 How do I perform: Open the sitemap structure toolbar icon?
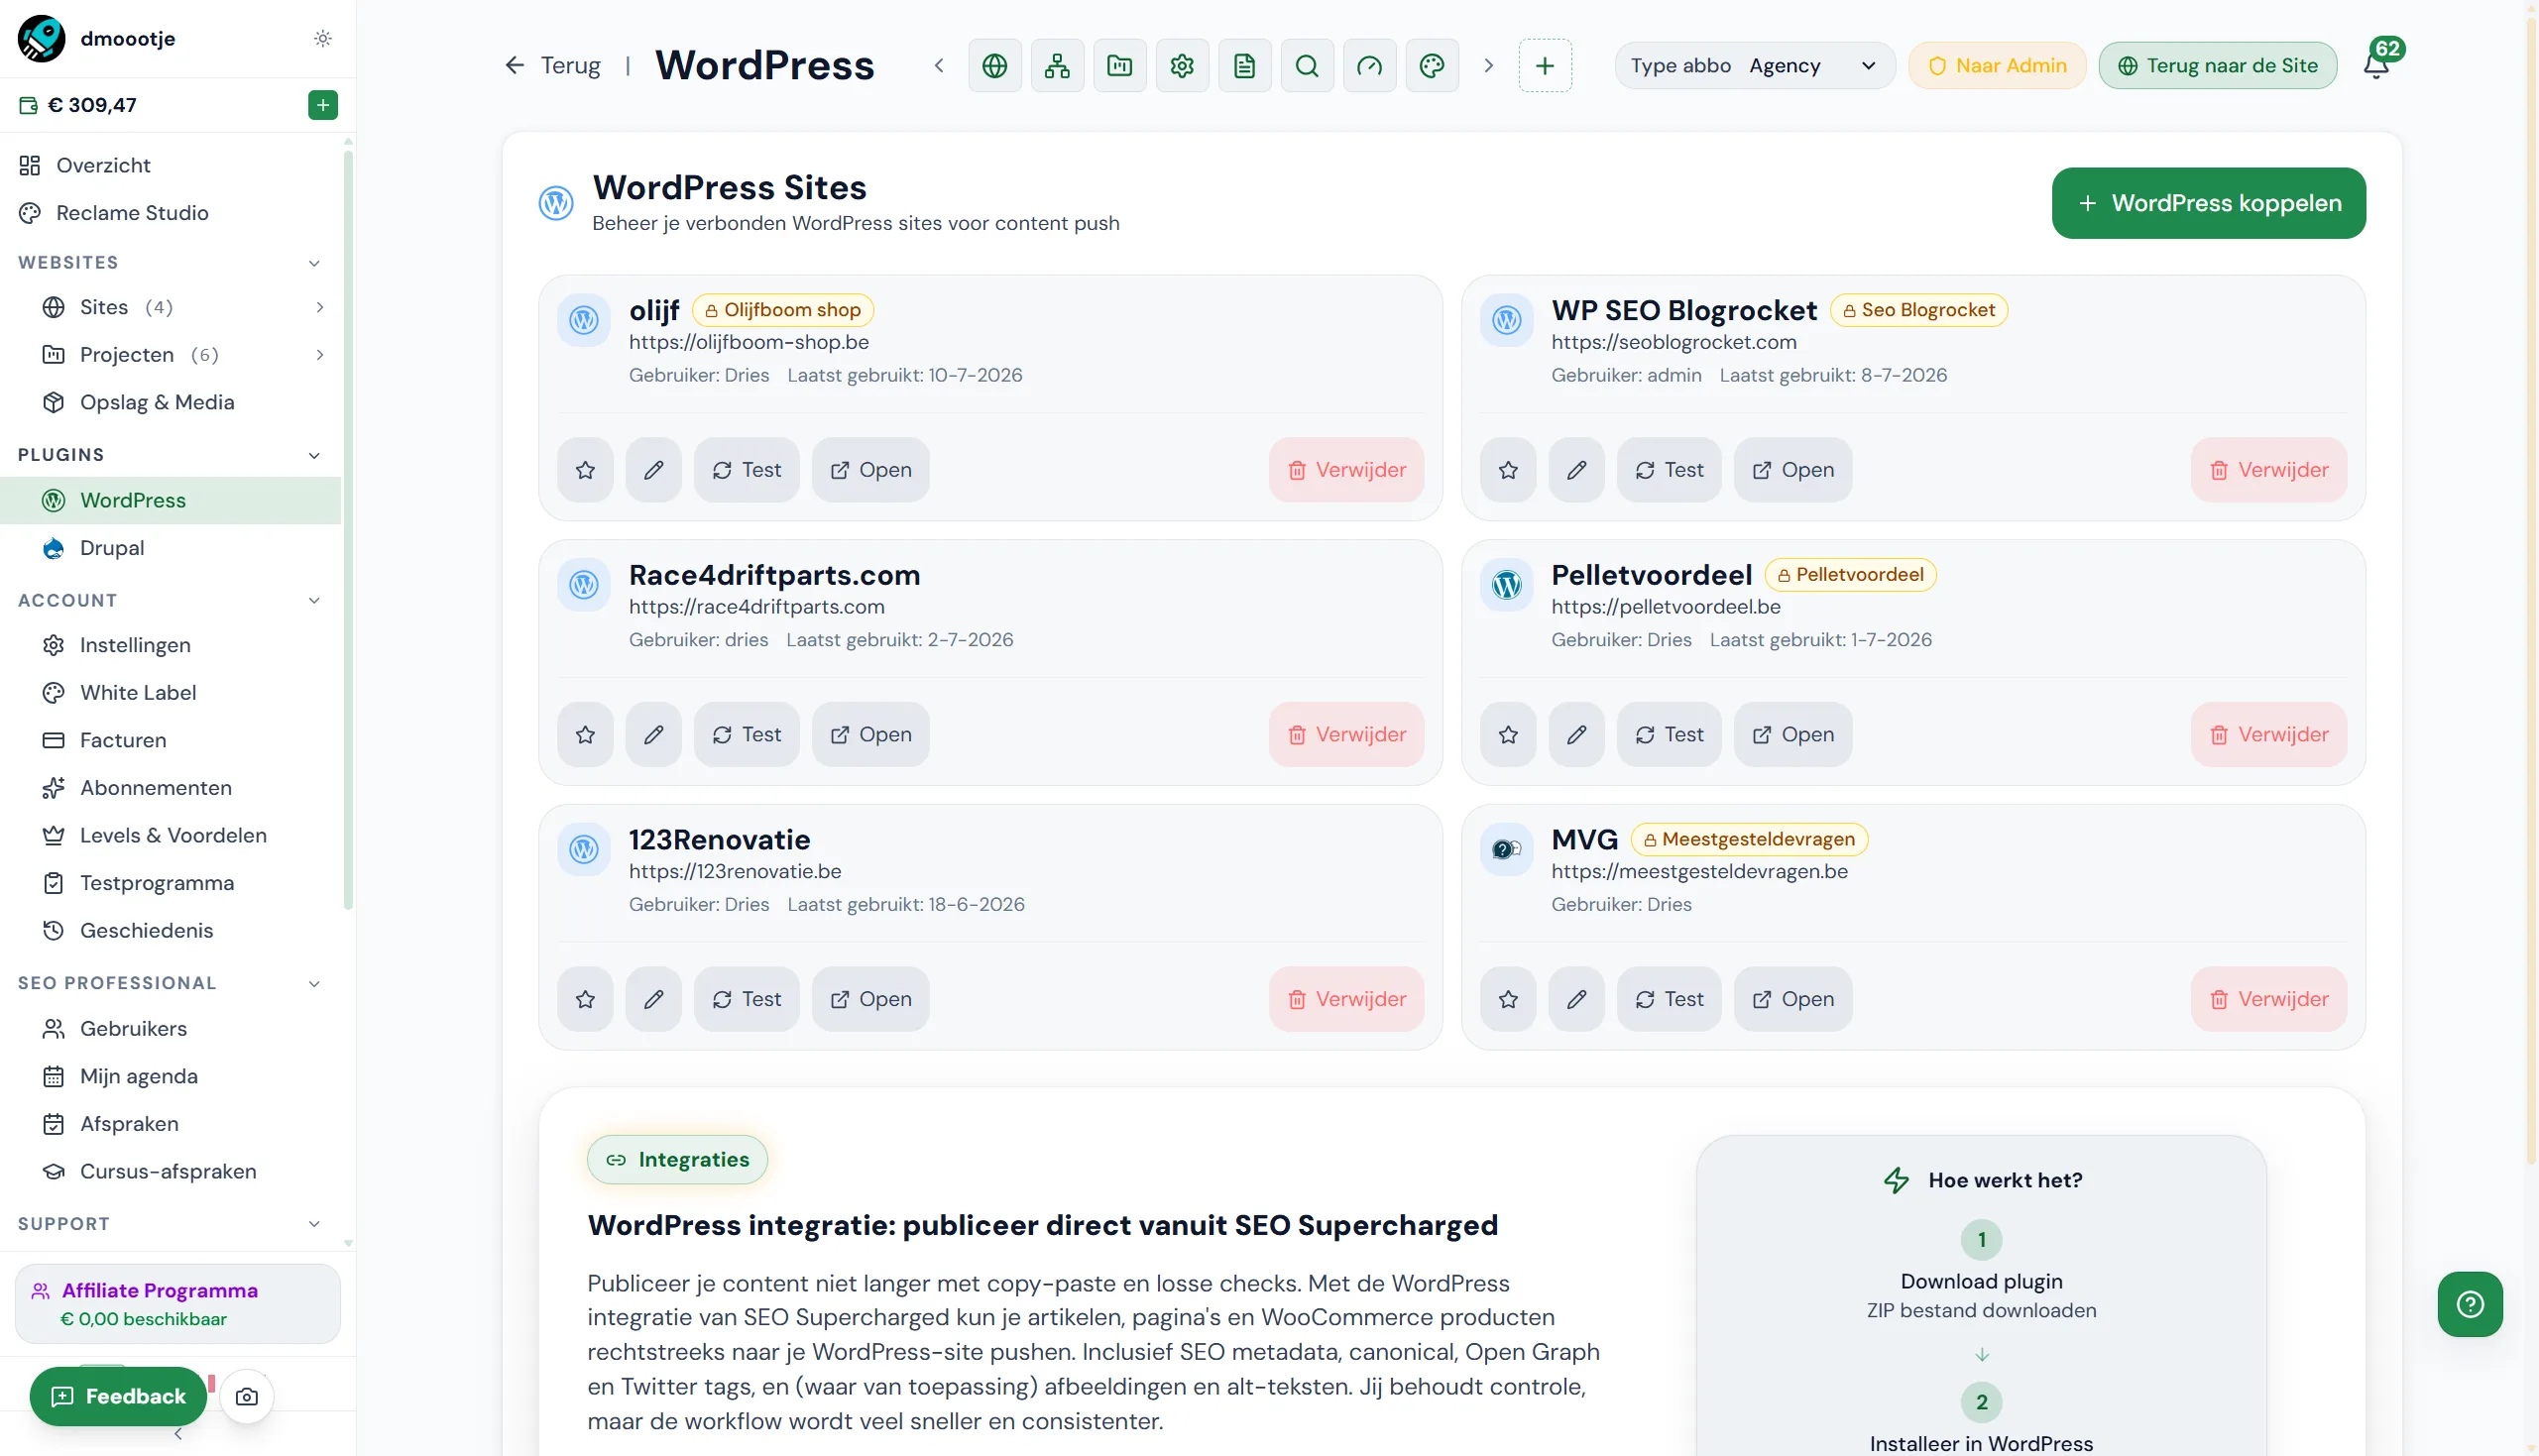[x=1057, y=66]
